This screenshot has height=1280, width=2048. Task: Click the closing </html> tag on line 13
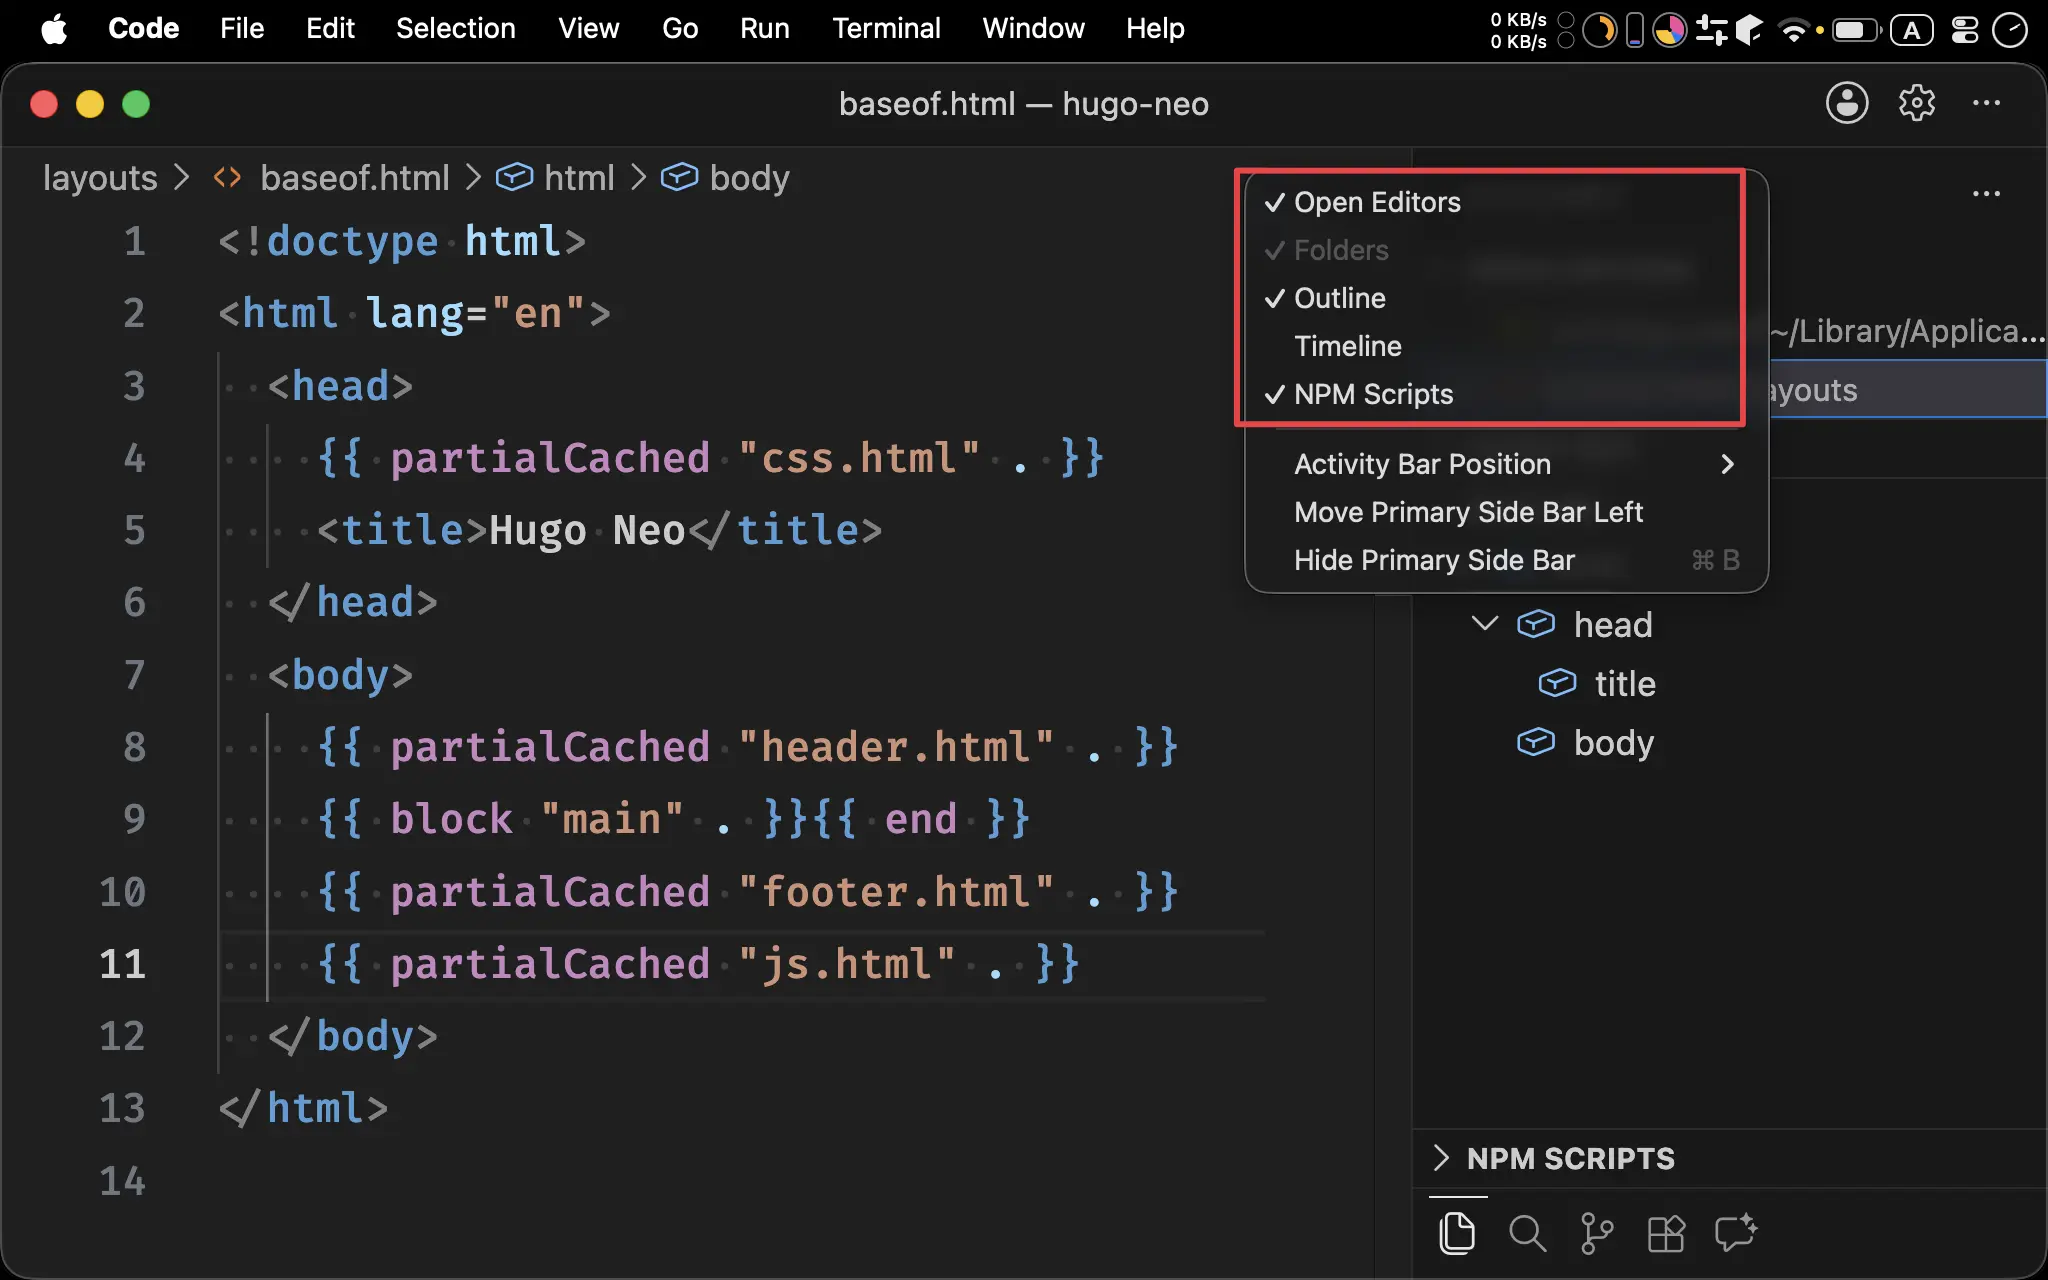[x=303, y=1108]
